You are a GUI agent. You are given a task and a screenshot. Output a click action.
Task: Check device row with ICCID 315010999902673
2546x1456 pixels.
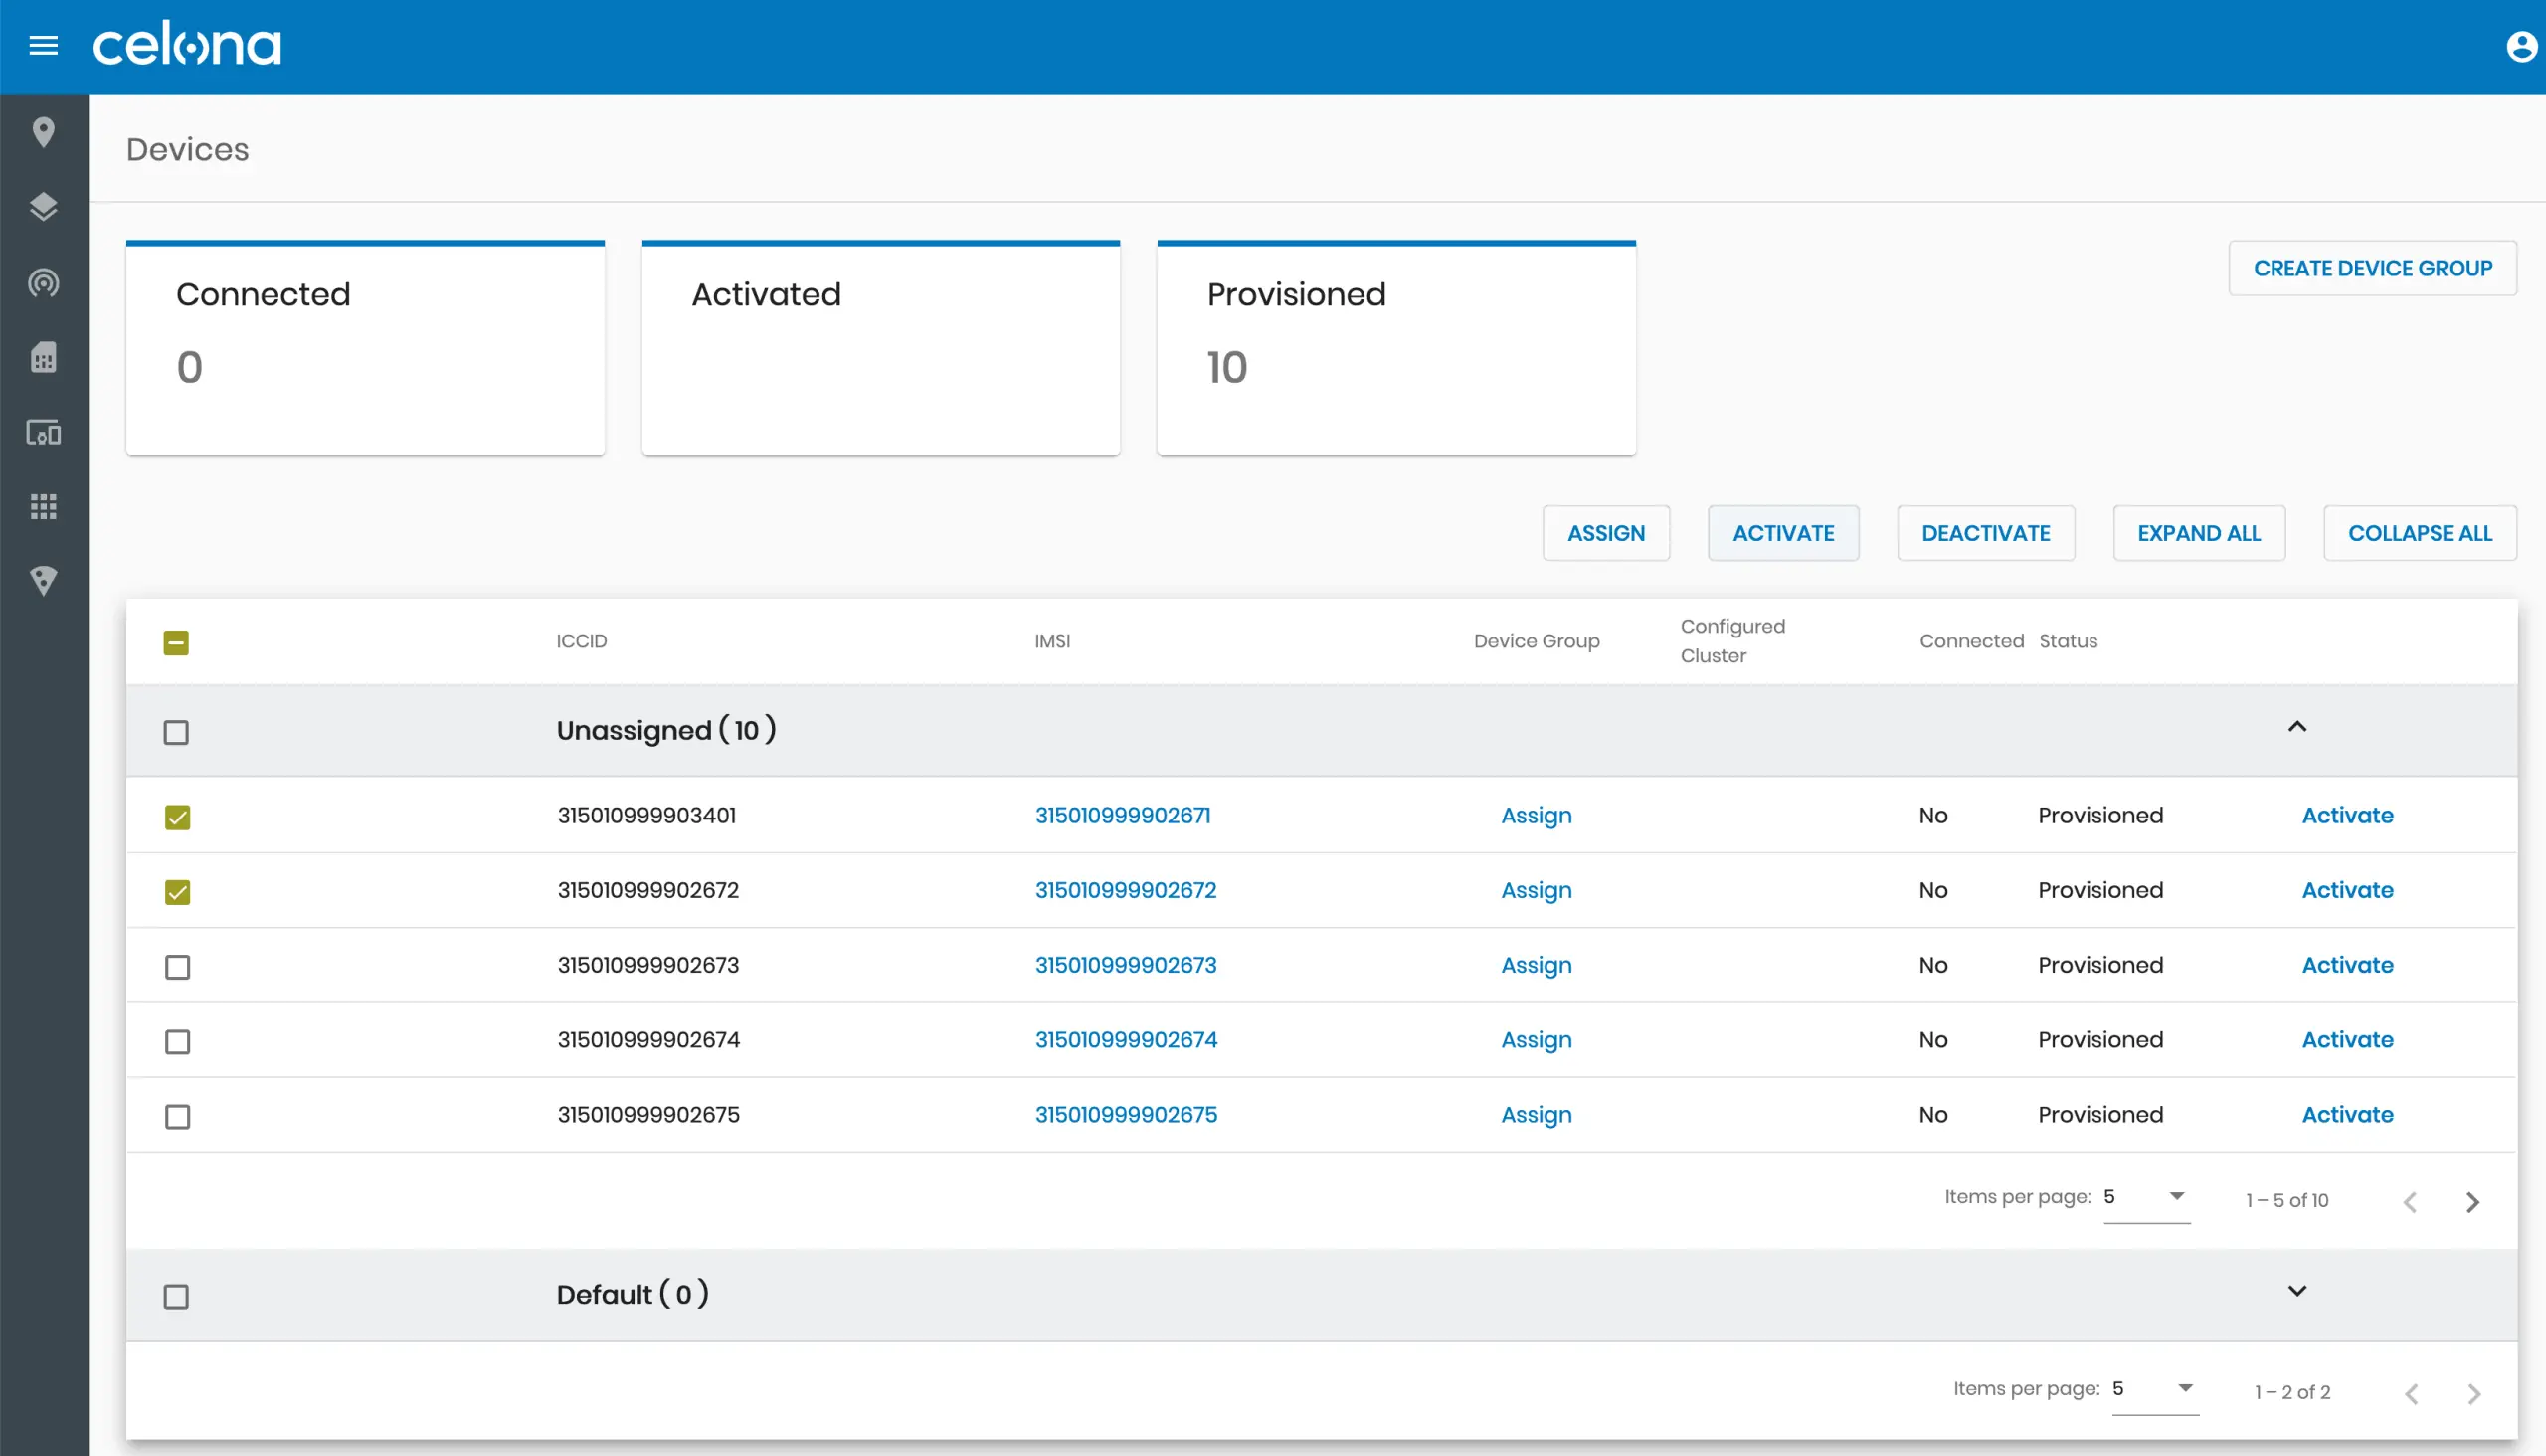177,967
